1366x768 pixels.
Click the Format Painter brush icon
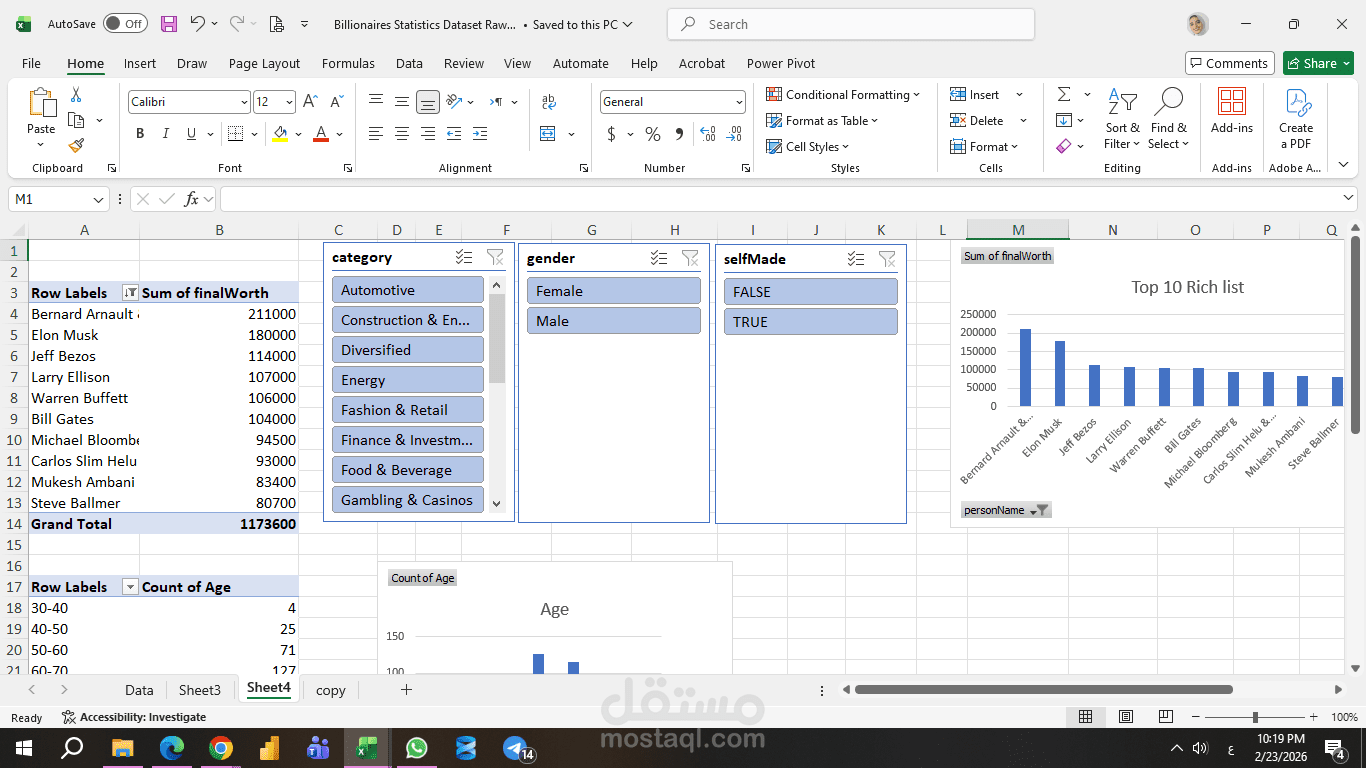76,145
